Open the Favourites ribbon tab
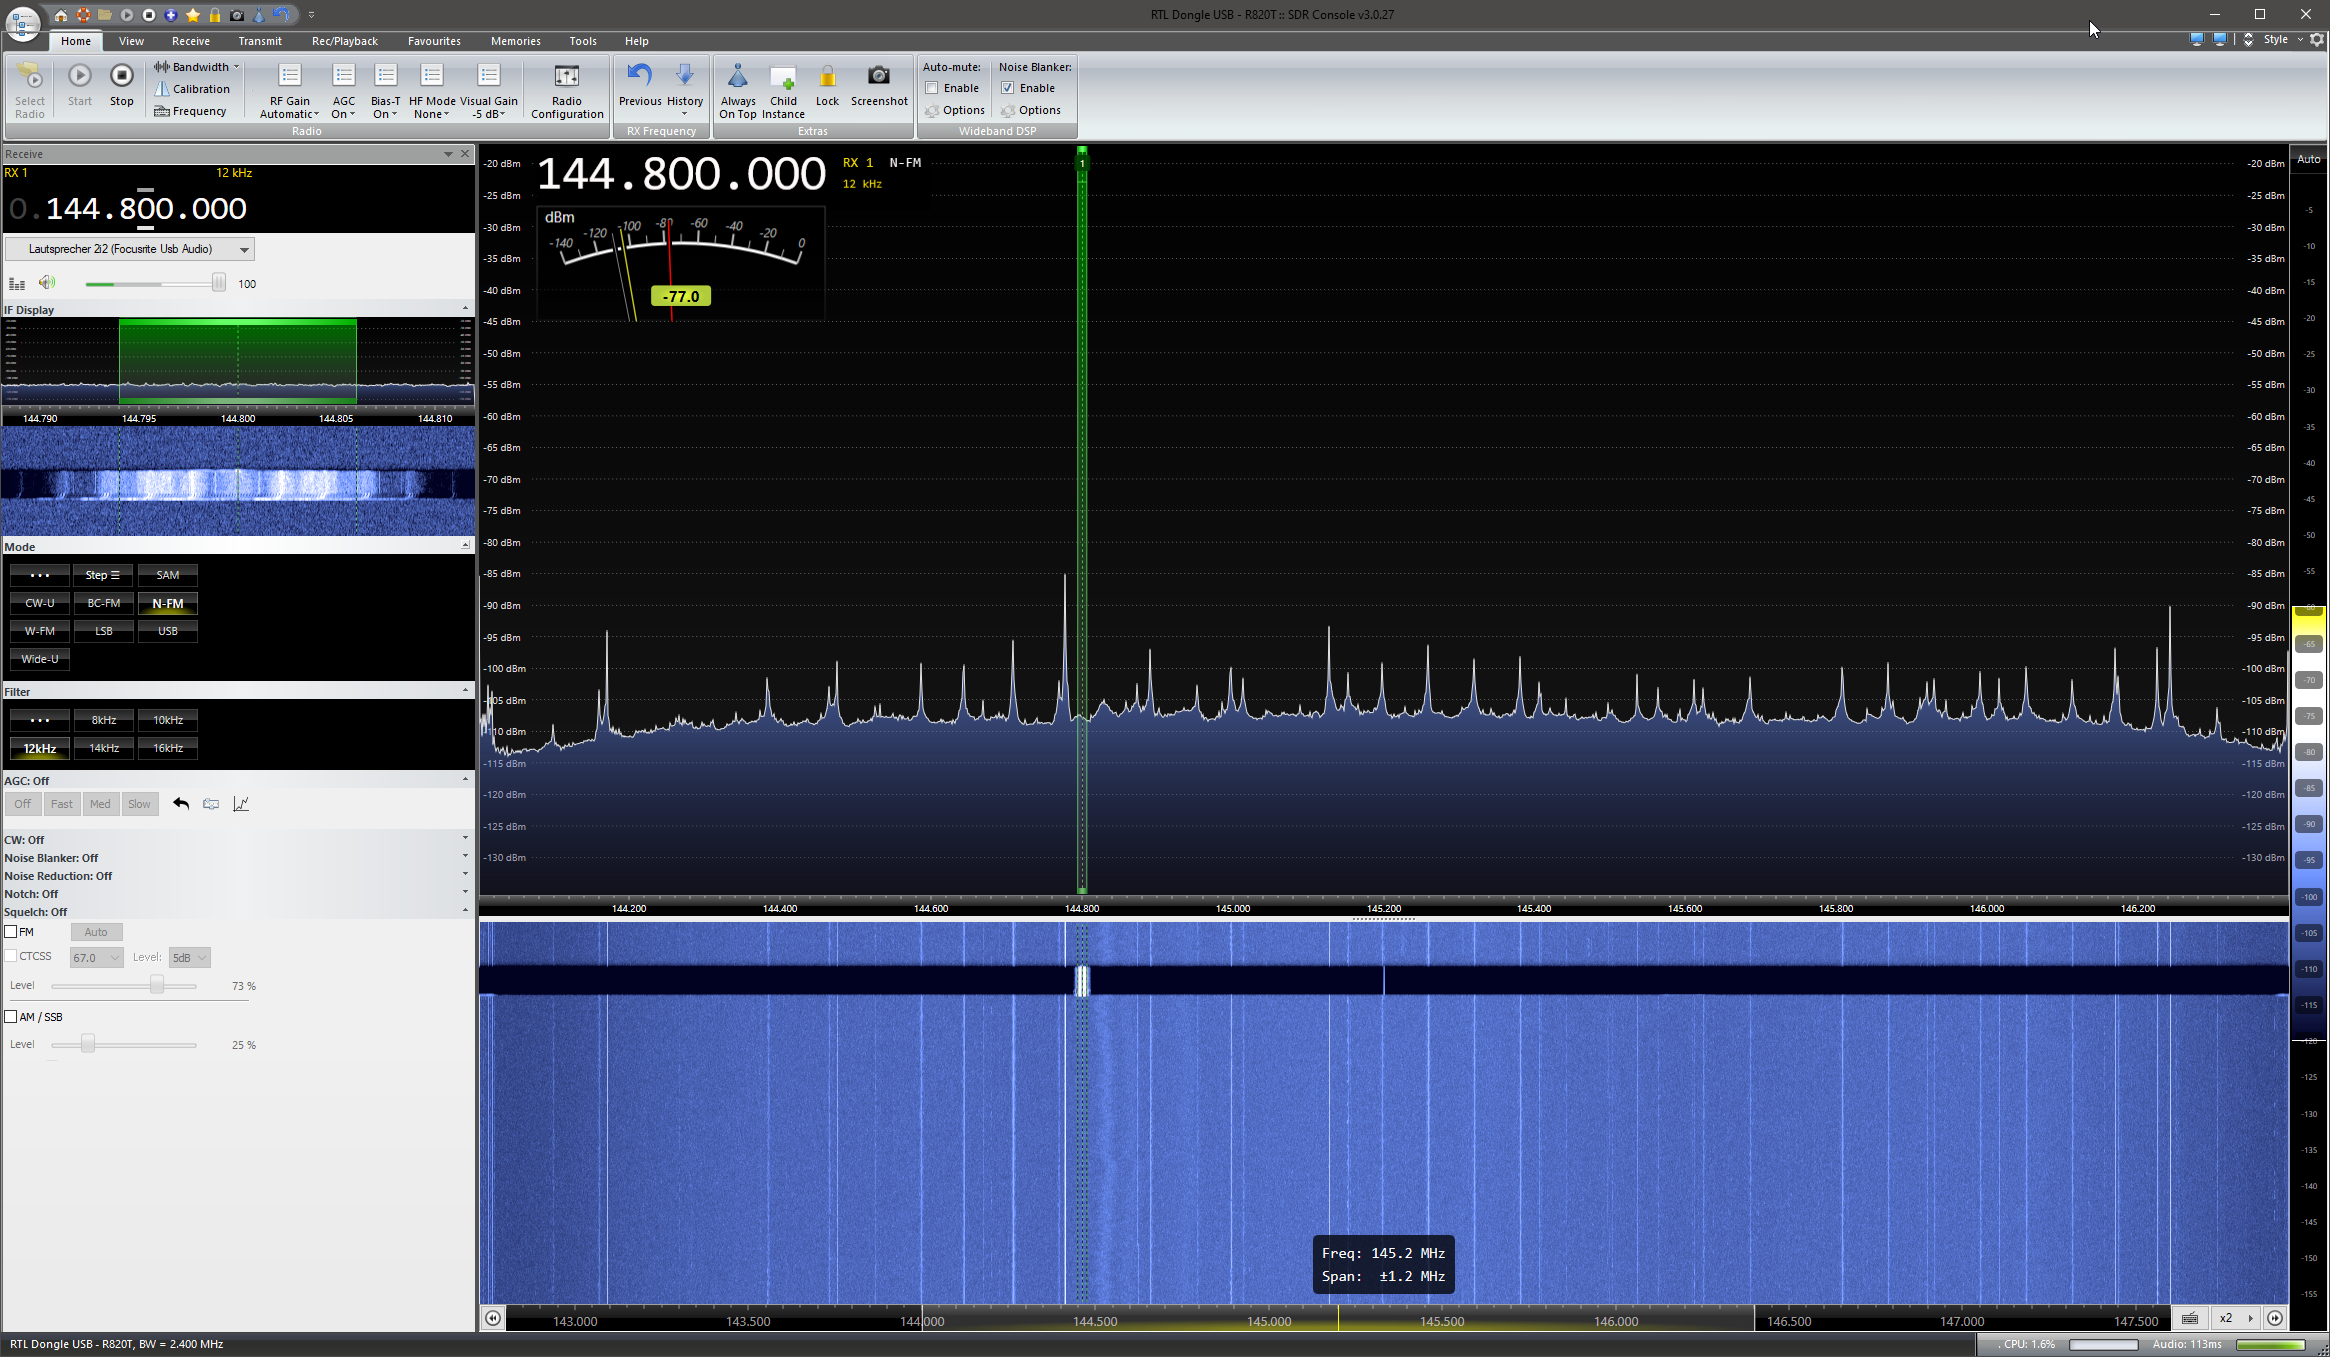Screen dimensions: 2330x1357 tap(434, 41)
